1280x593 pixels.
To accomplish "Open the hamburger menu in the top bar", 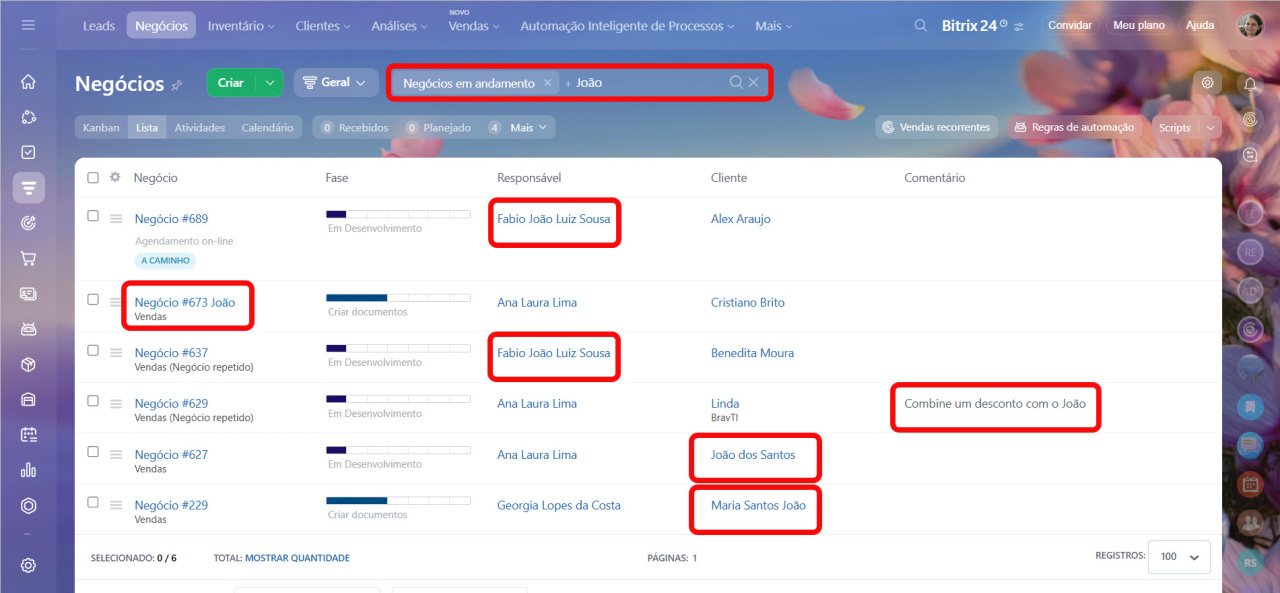I will (28, 25).
